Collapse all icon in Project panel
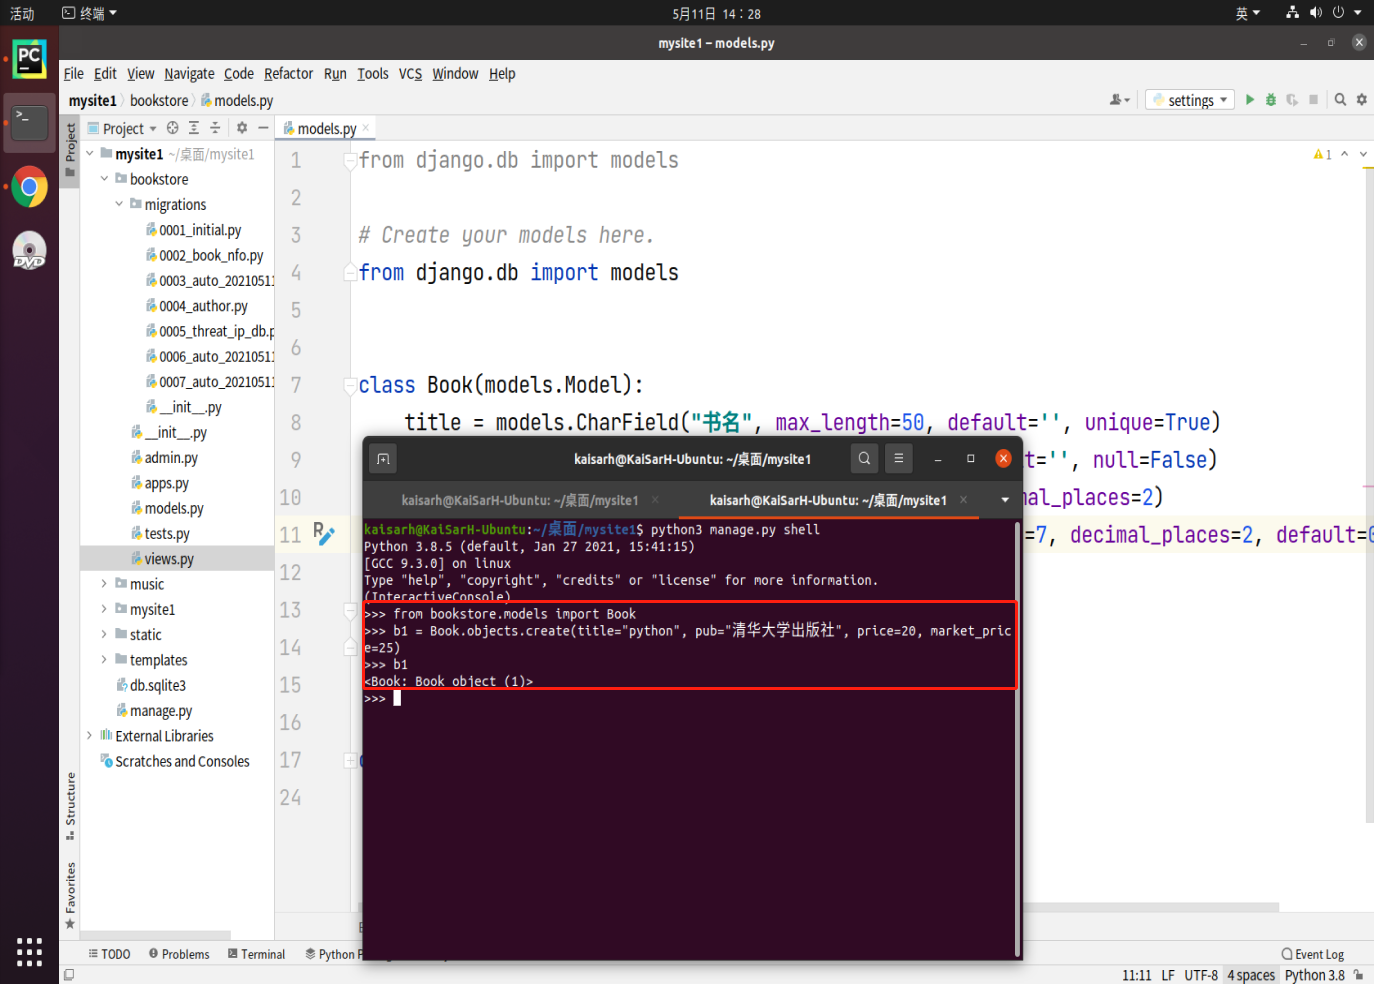The width and height of the screenshot is (1374, 984). coord(214,128)
